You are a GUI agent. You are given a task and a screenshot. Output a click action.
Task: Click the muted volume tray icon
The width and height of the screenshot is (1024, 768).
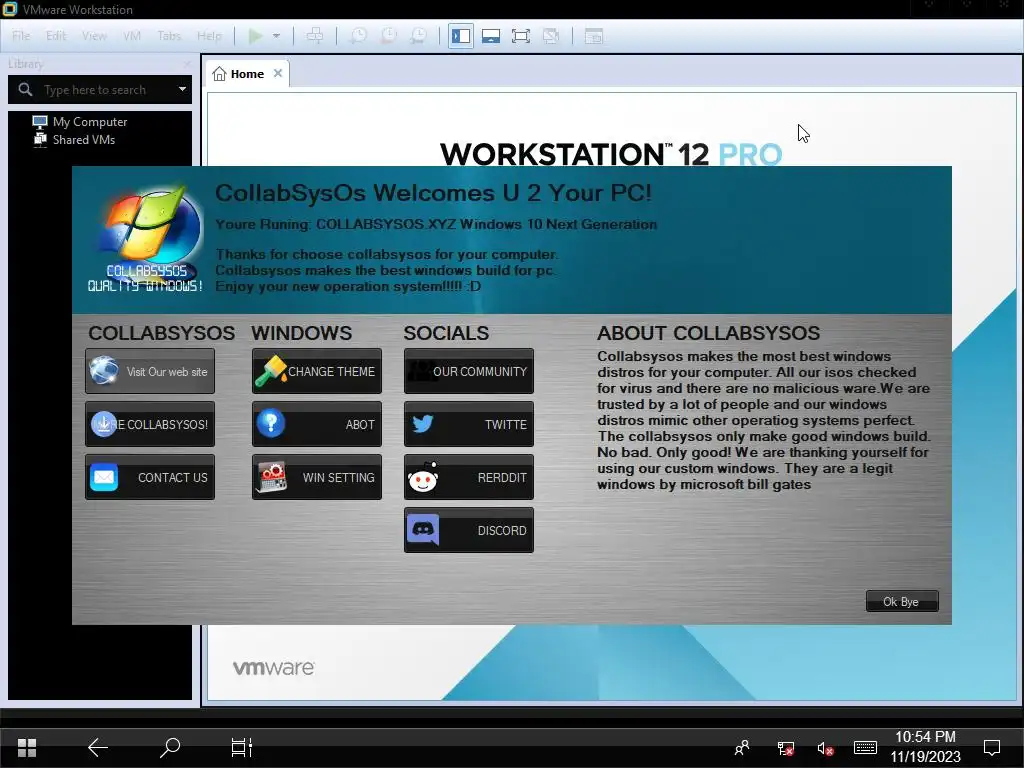(x=825, y=748)
